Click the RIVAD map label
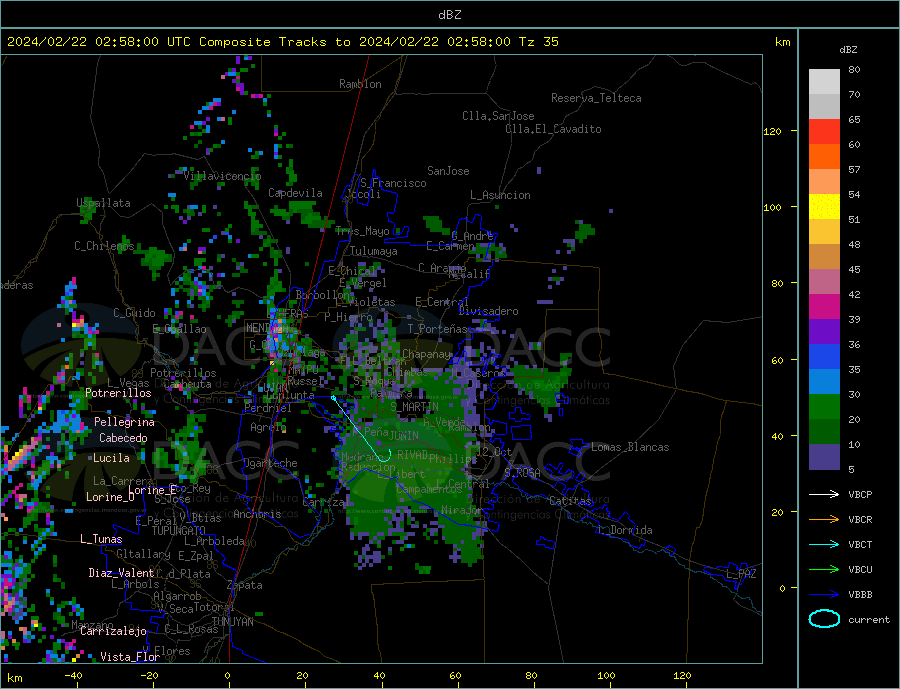Viewport: 900px width, 689px height. [412, 455]
